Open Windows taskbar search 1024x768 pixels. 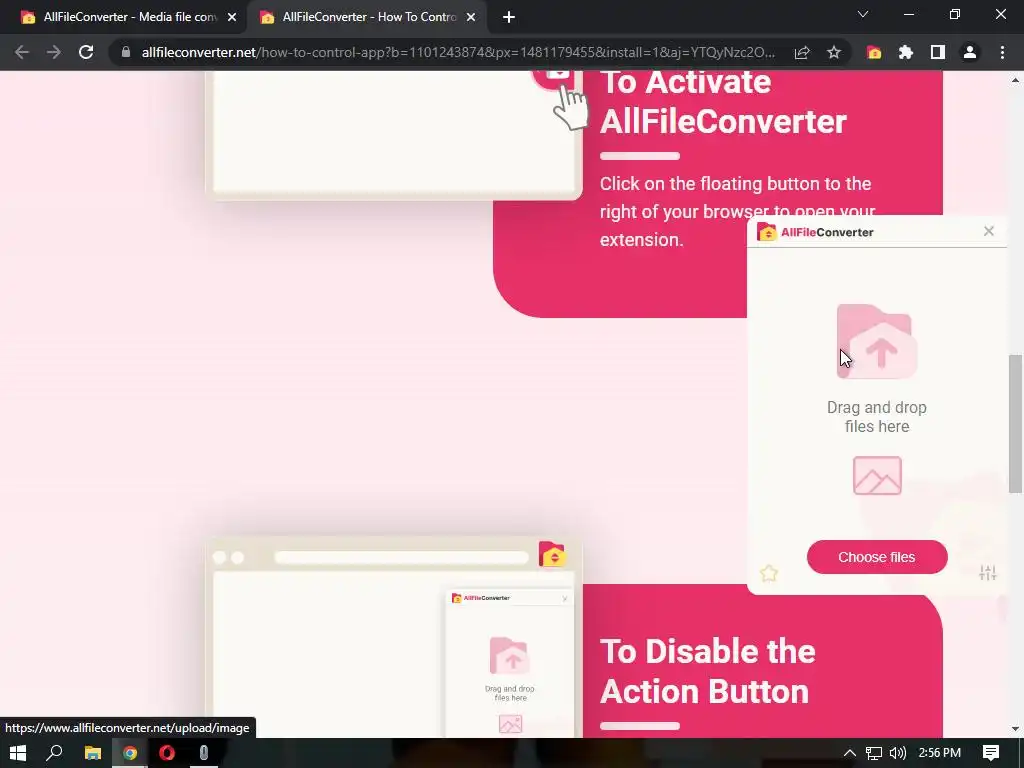coord(55,753)
